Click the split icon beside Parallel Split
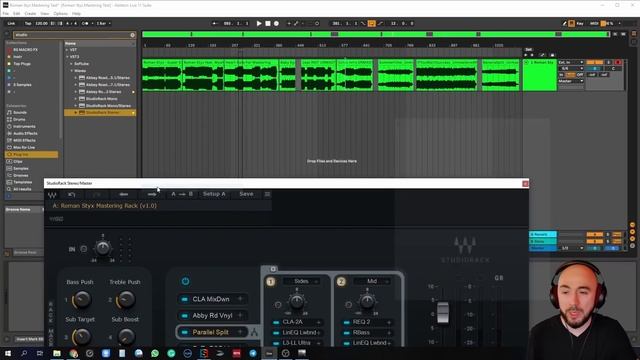640x360 pixels. [254, 332]
